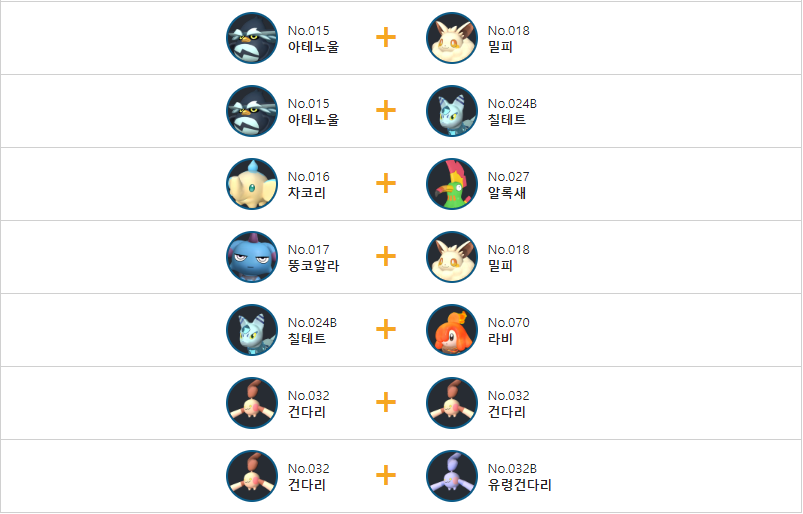Click No.024B label next to 아테노울 row
Screen dimensions: 803x514
point(512,103)
